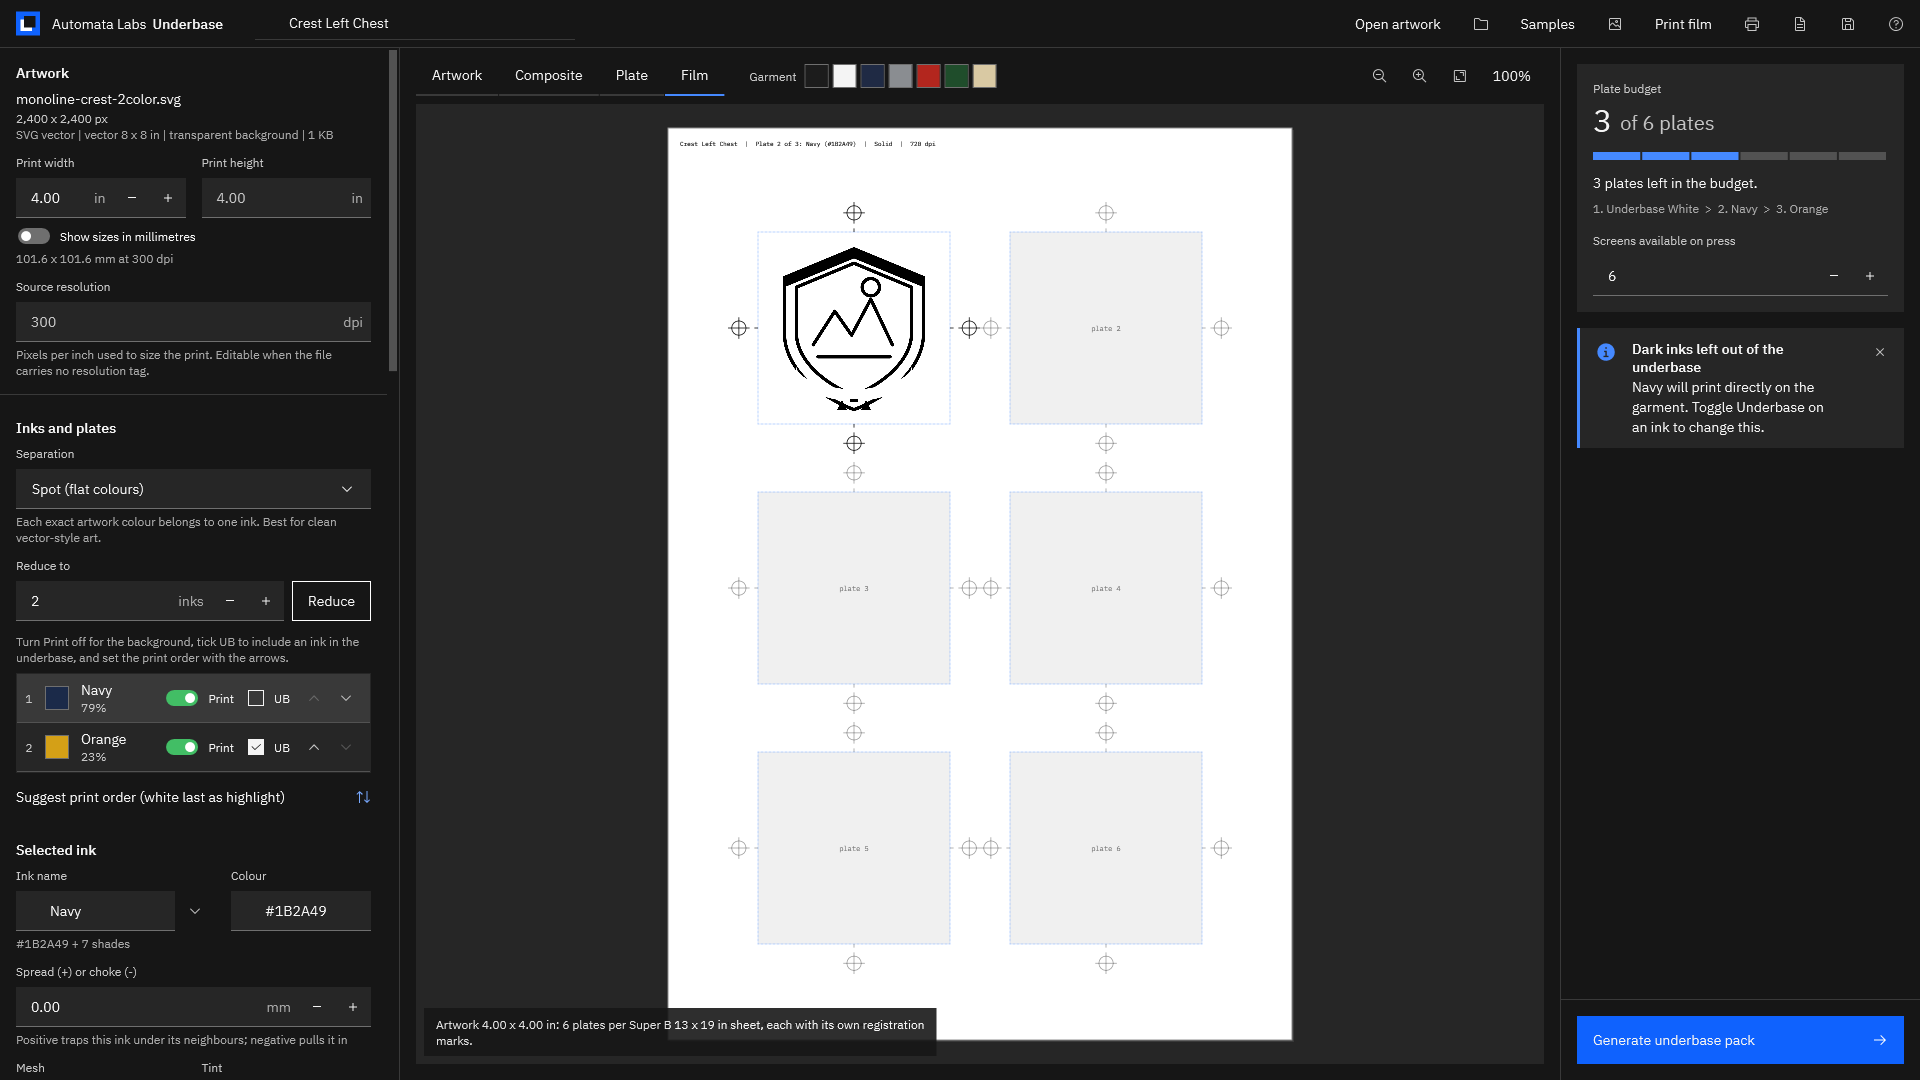Switch to the Artwork tab
This screenshot has height=1080, width=1920.
[457, 76]
